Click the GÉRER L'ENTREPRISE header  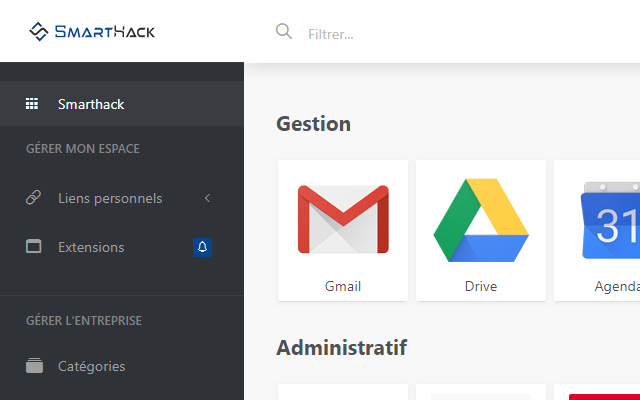click(x=84, y=321)
